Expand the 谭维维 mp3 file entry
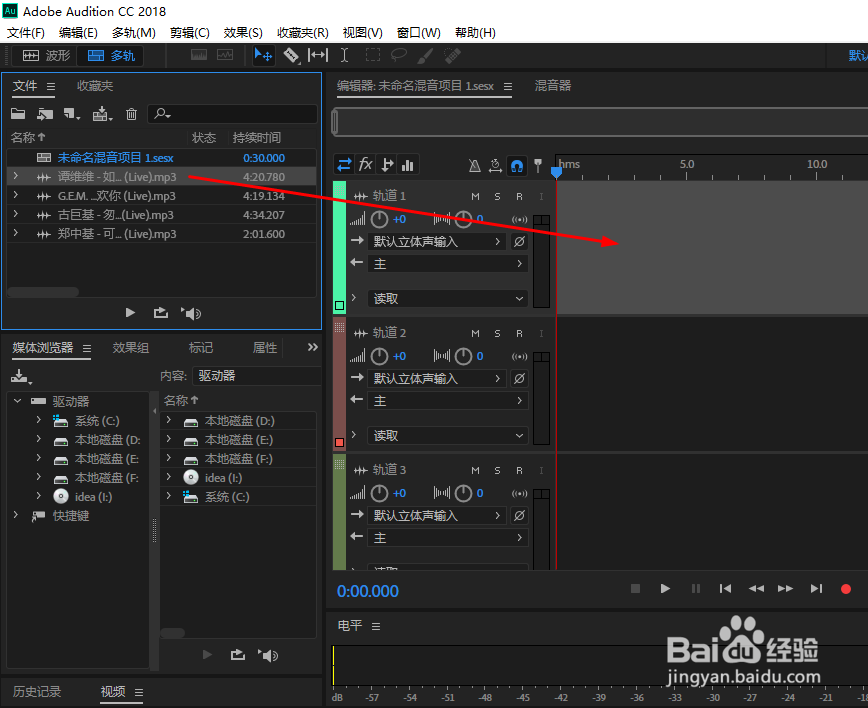The height and width of the screenshot is (708, 868). (16, 176)
